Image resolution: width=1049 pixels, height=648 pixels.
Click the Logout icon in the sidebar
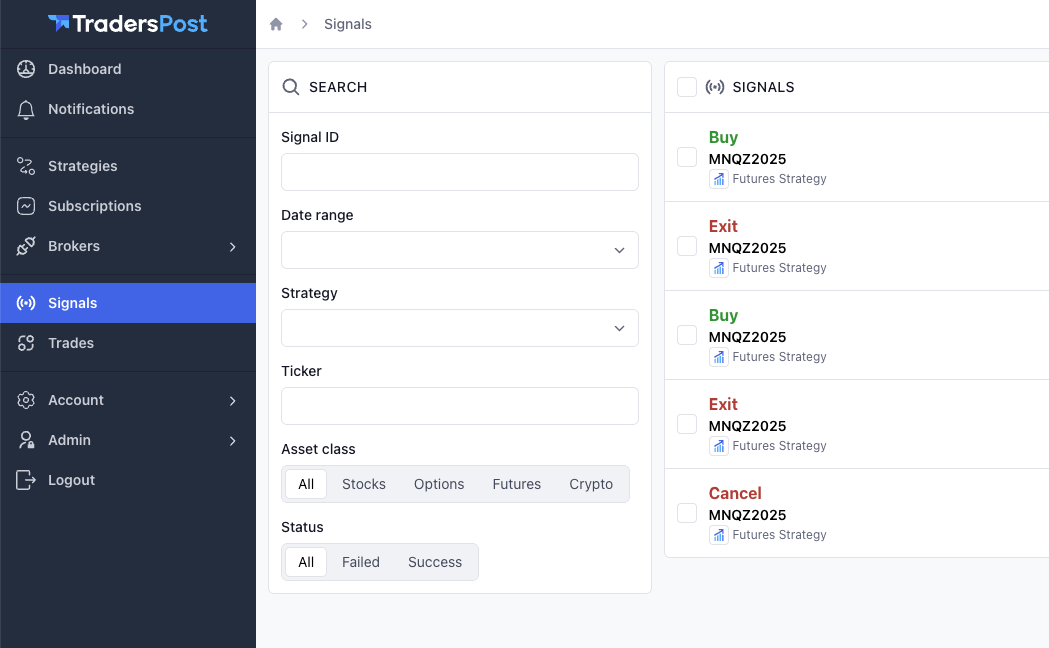(x=27, y=480)
